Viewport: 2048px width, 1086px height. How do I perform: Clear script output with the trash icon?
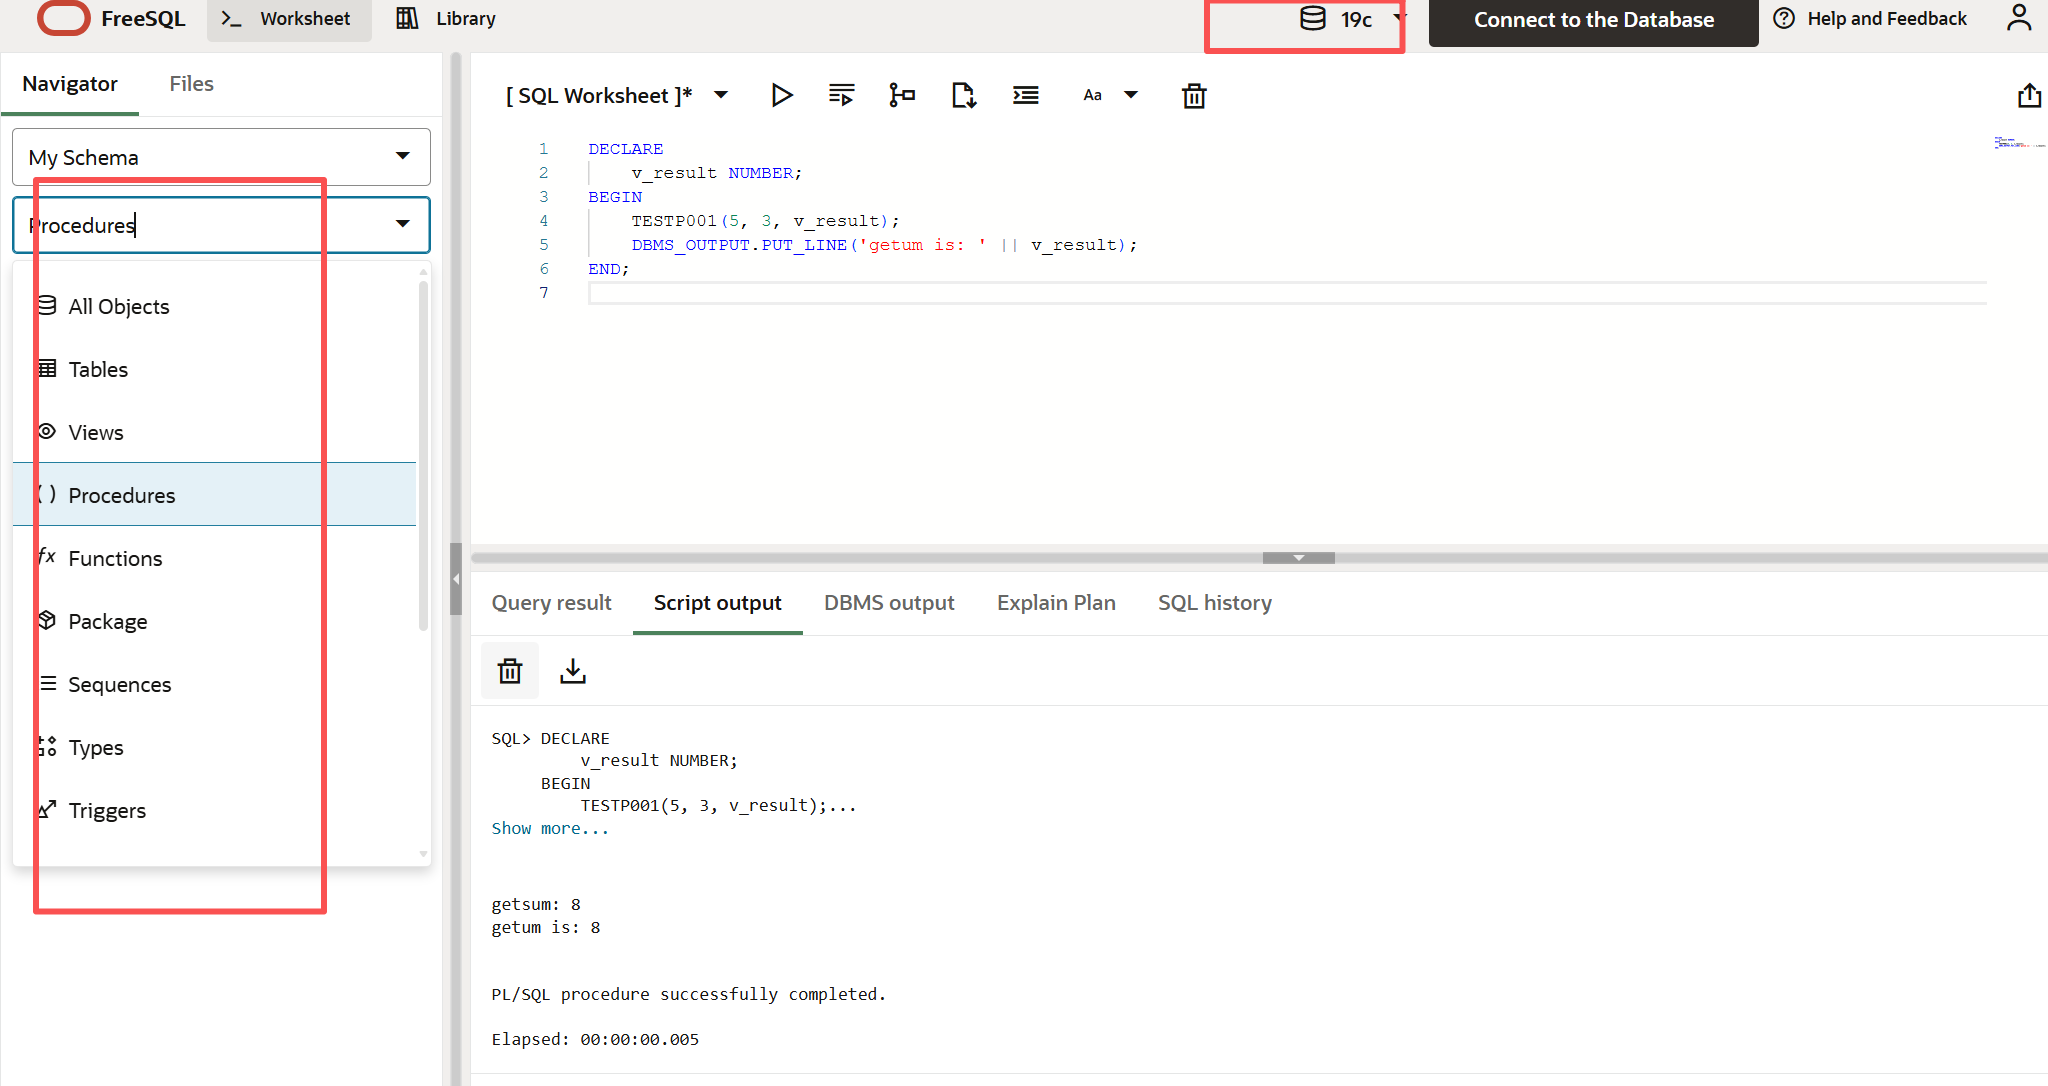coord(510,671)
